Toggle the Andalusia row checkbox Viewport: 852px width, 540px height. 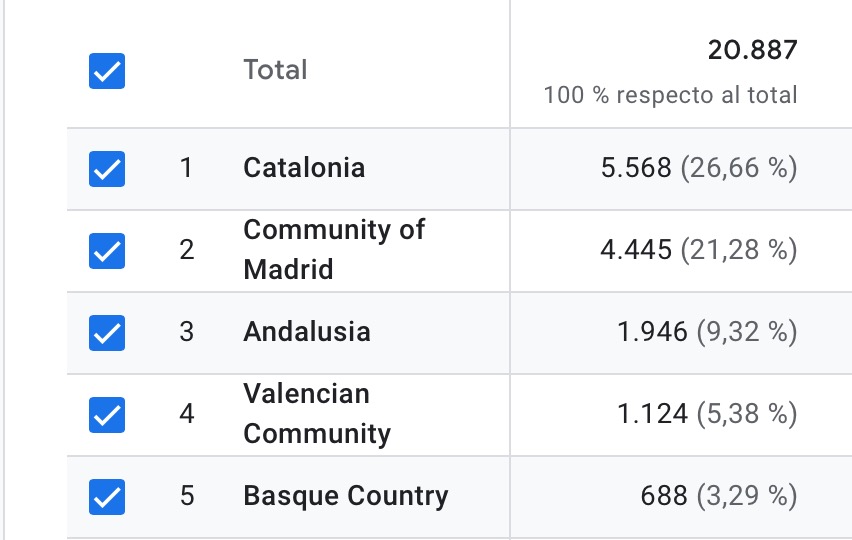(107, 332)
